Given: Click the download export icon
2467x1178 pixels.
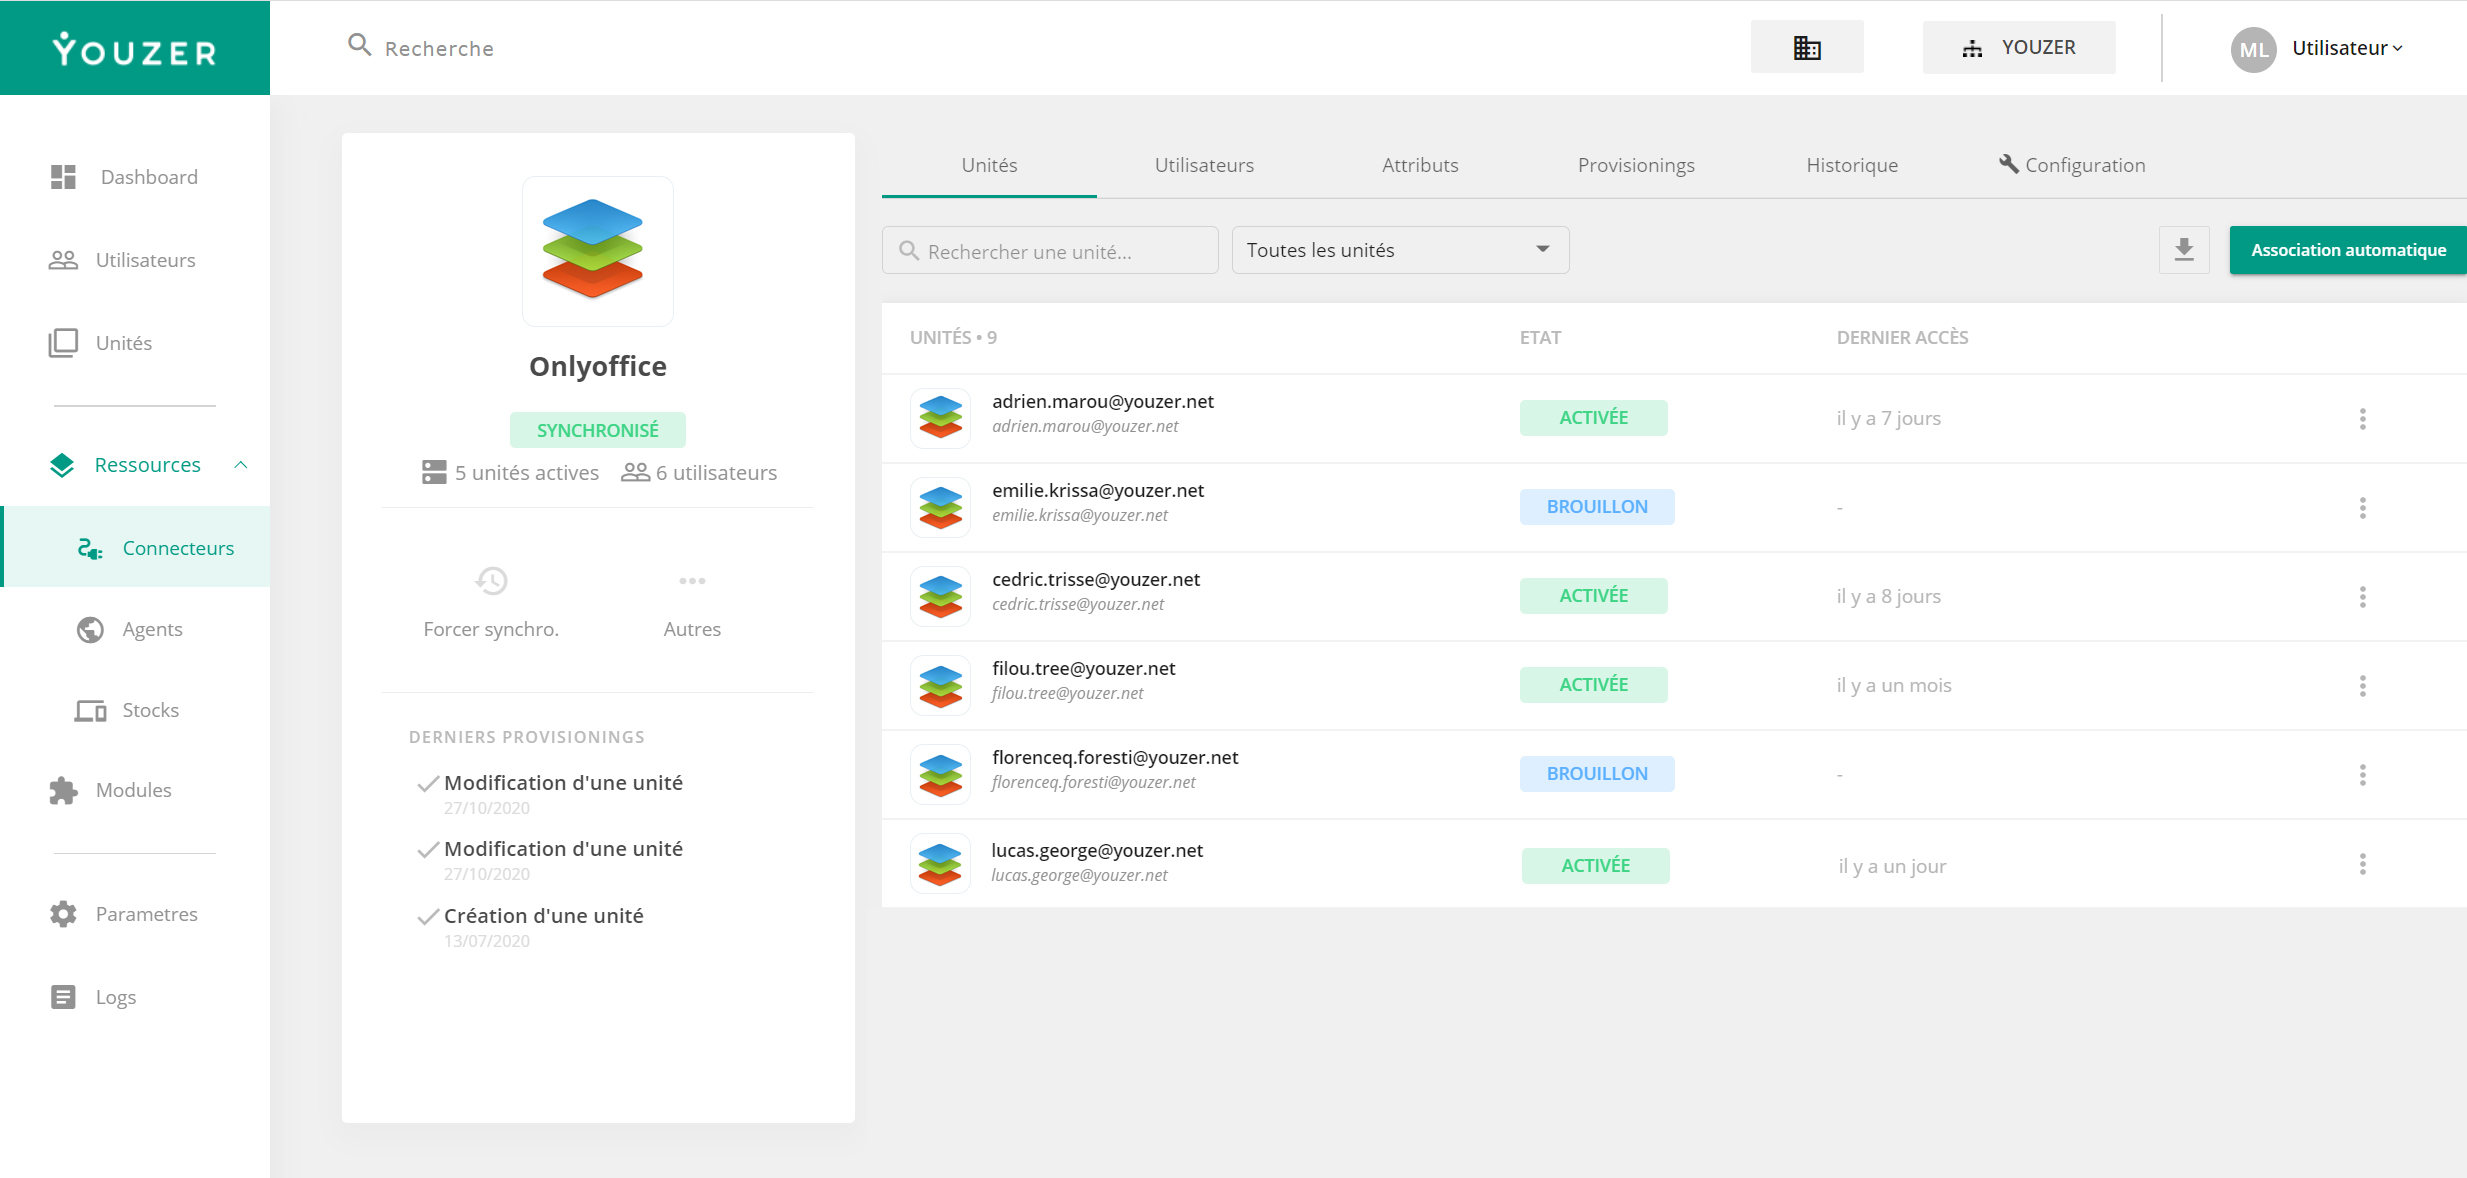Looking at the screenshot, I should pyautogui.click(x=2184, y=250).
